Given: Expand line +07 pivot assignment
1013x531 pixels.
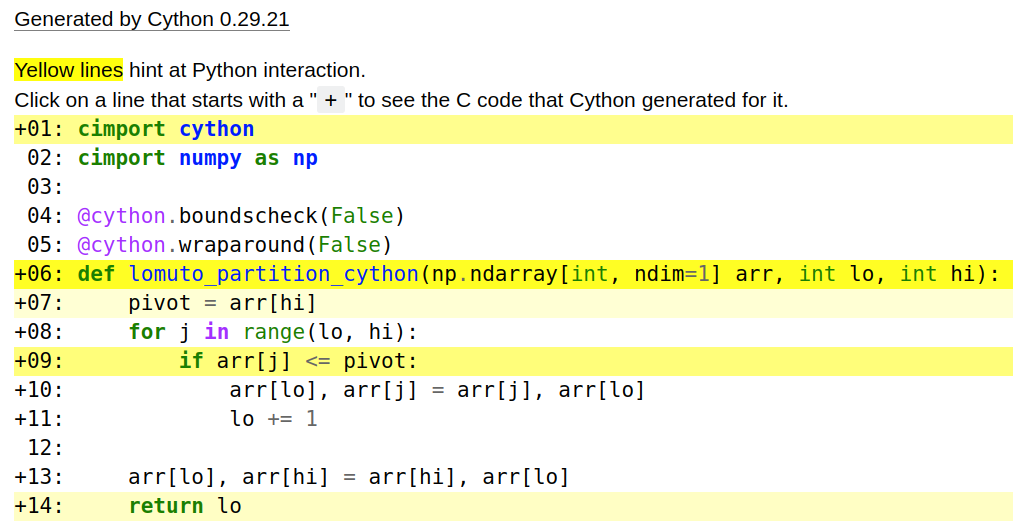Looking at the screenshot, I should [40, 303].
